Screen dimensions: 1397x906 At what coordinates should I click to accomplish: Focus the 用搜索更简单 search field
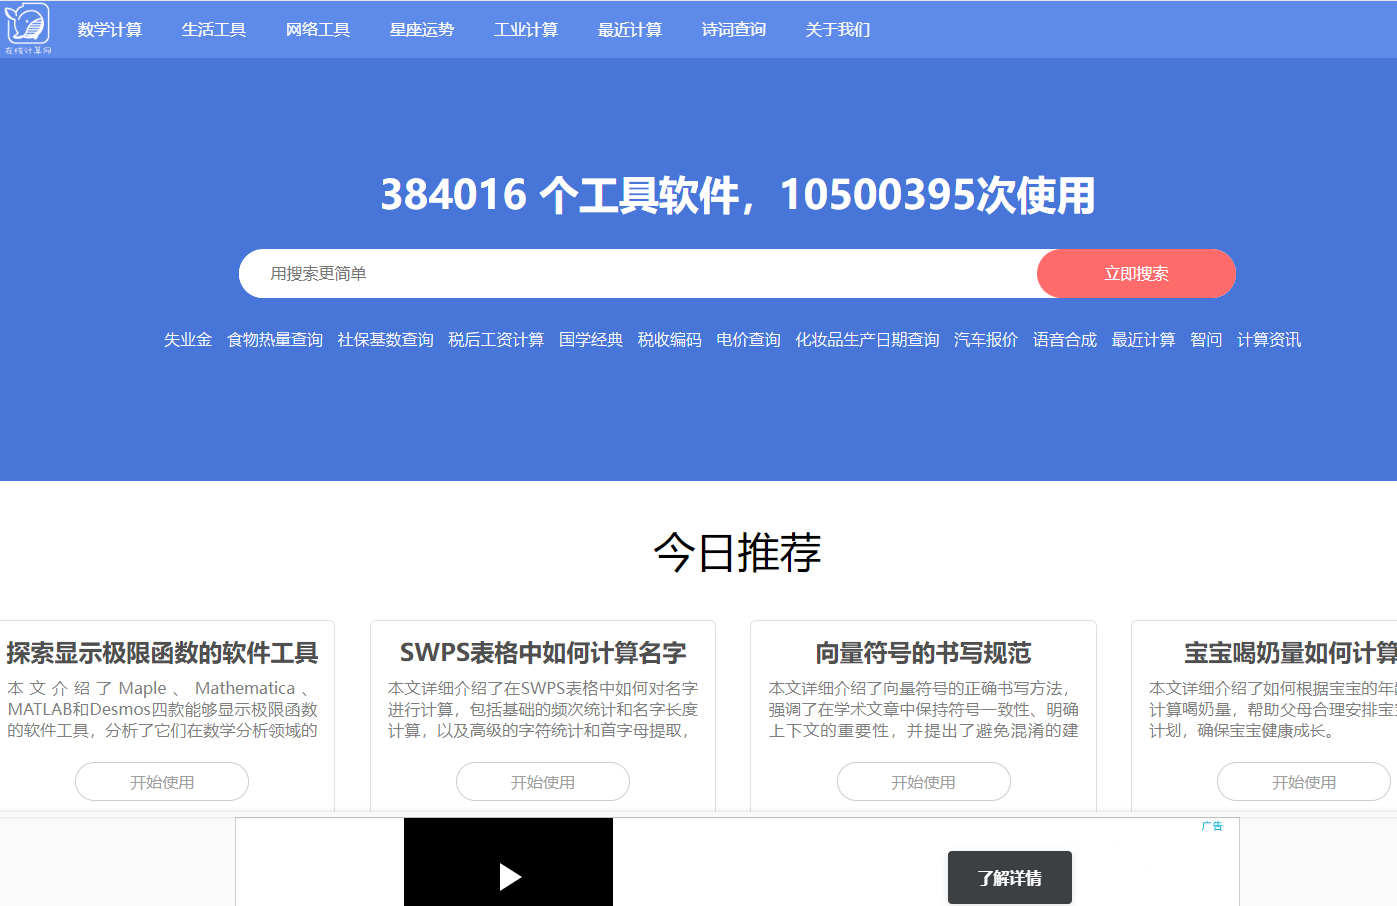(640, 274)
